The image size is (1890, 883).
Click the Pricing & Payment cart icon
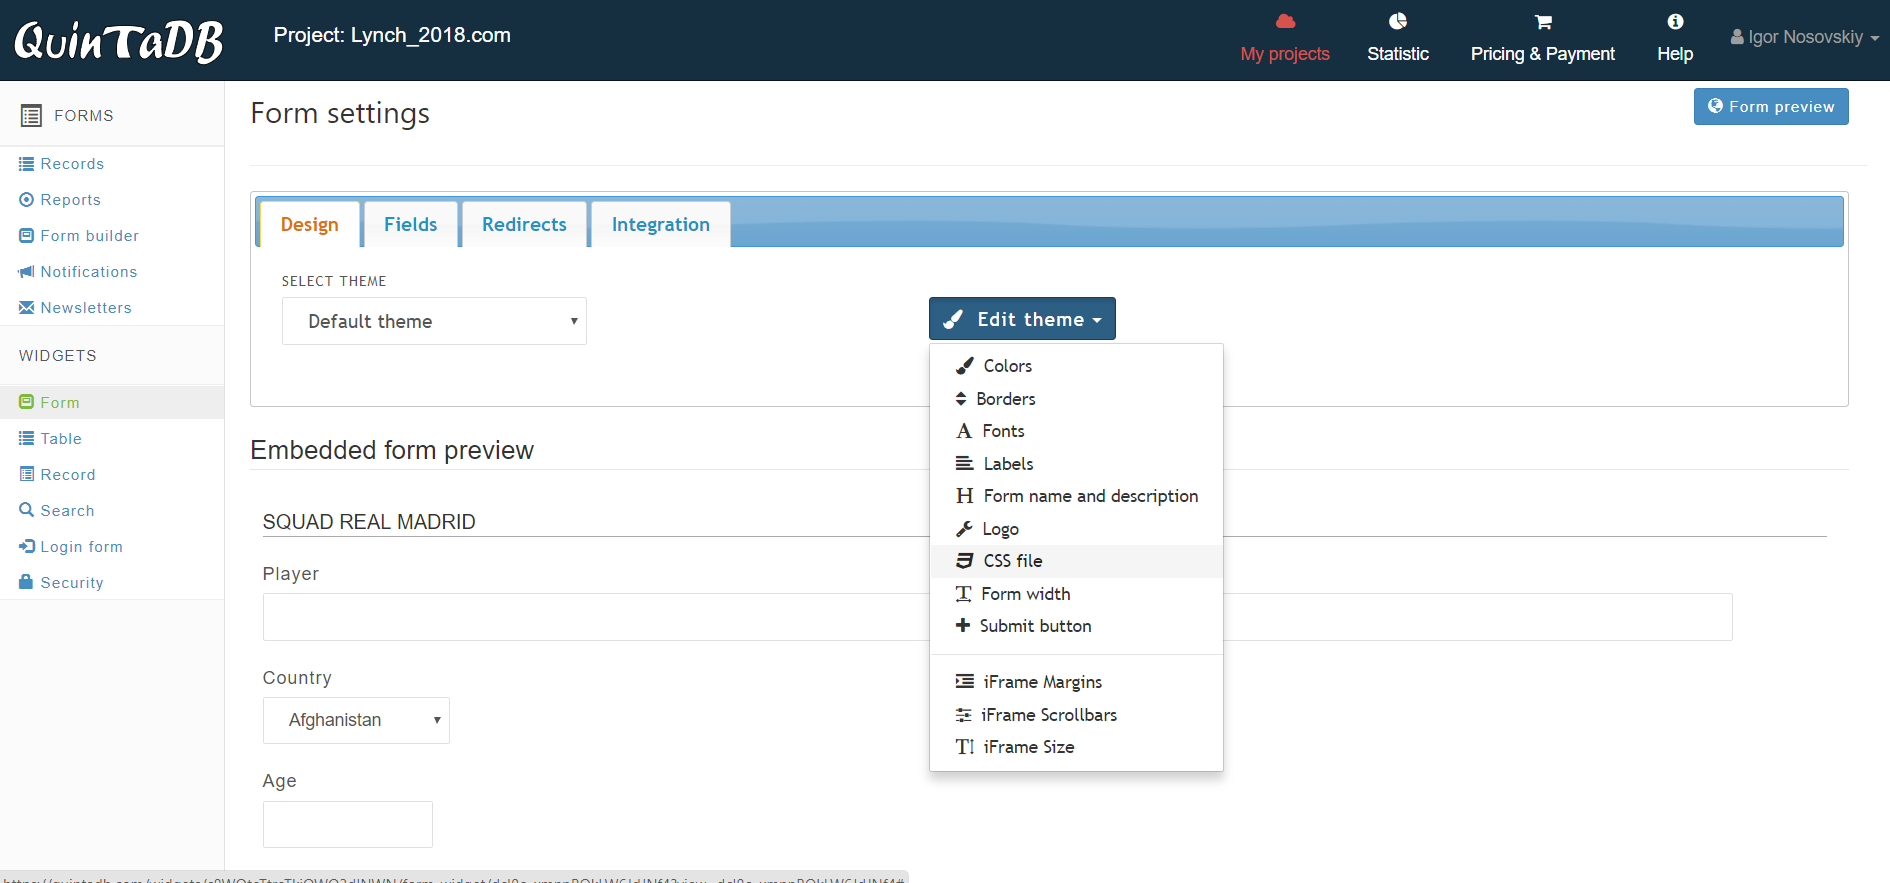1543,22
